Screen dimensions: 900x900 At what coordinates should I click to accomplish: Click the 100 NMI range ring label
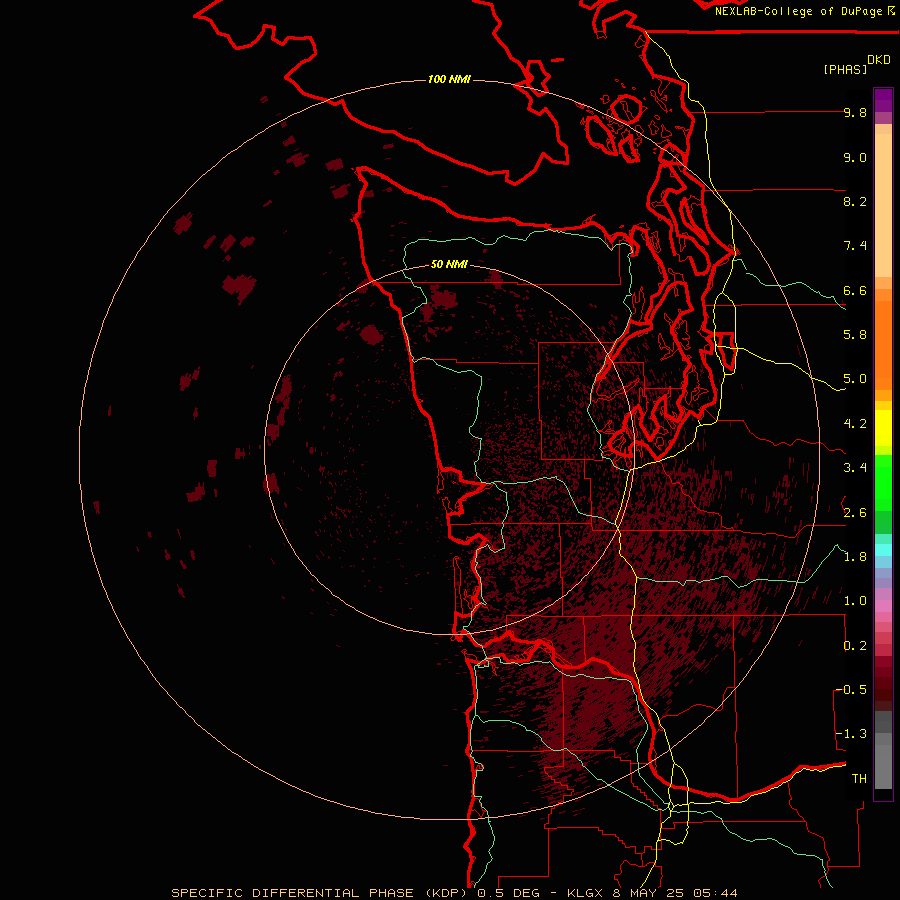point(449,79)
